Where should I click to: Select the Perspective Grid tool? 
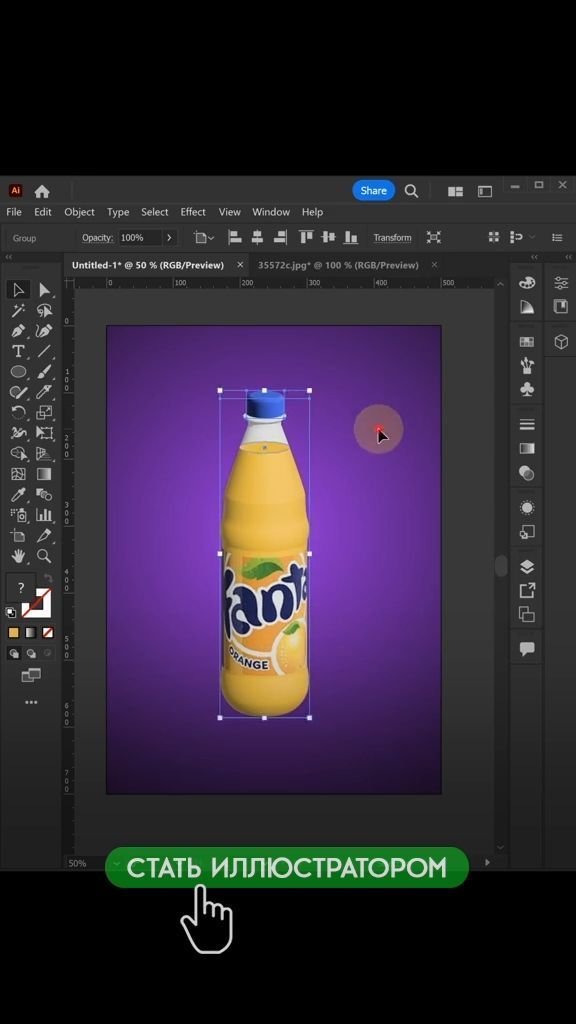click(x=44, y=453)
